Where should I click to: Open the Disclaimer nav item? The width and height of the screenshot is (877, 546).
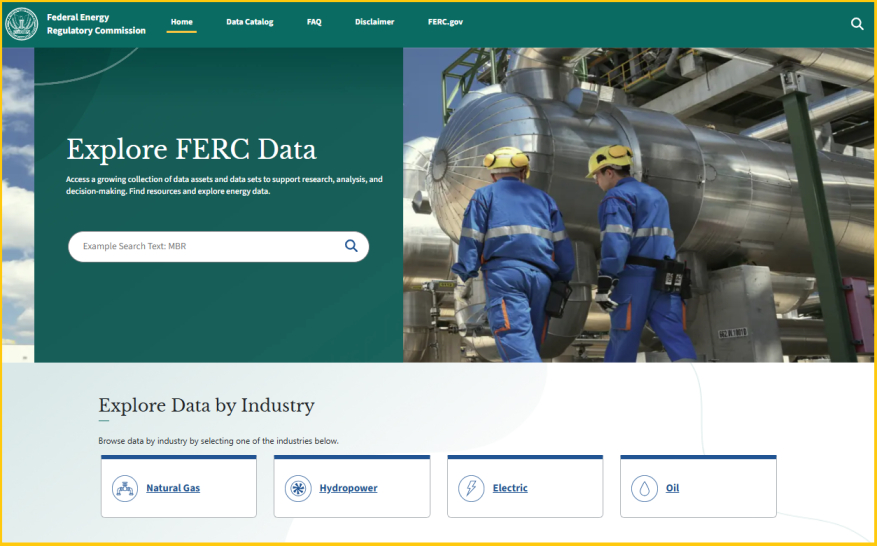(374, 22)
